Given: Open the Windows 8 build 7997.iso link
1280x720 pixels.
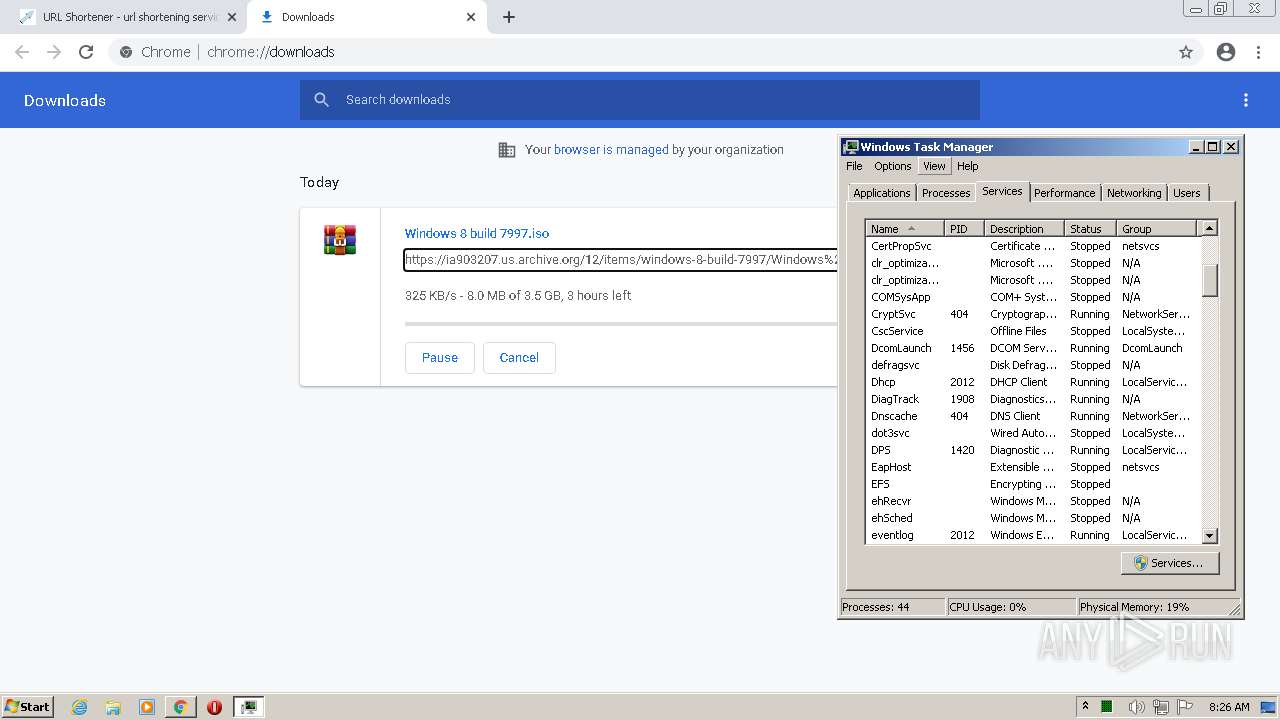Looking at the screenshot, I should pyautogui.click(x=477, y=233).
